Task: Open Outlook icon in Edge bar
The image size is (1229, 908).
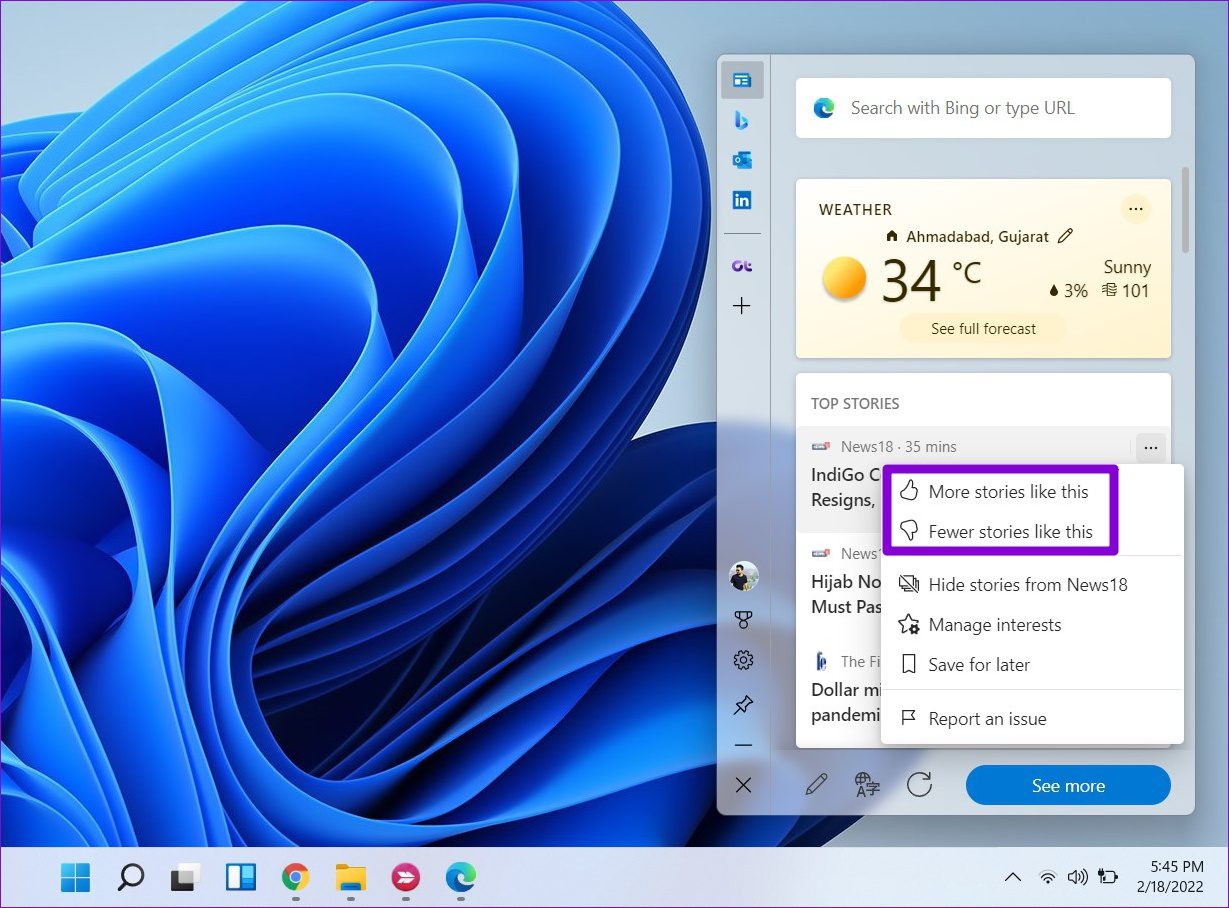Action: point(742,160)
